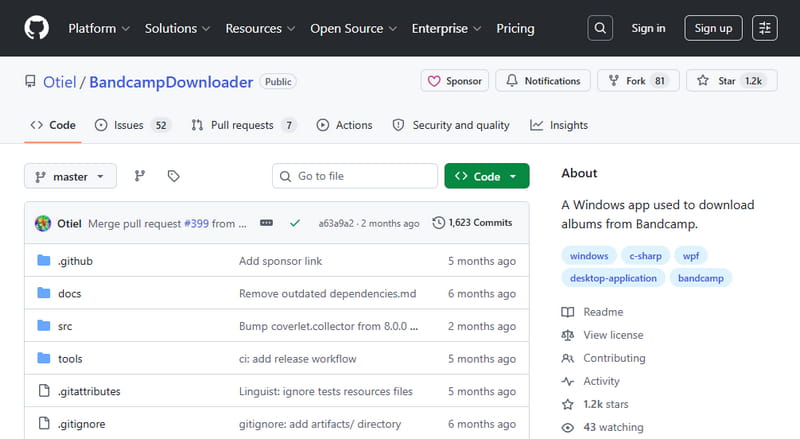
Task: Open the GitHub homepage logo
Action: [37, 28]
